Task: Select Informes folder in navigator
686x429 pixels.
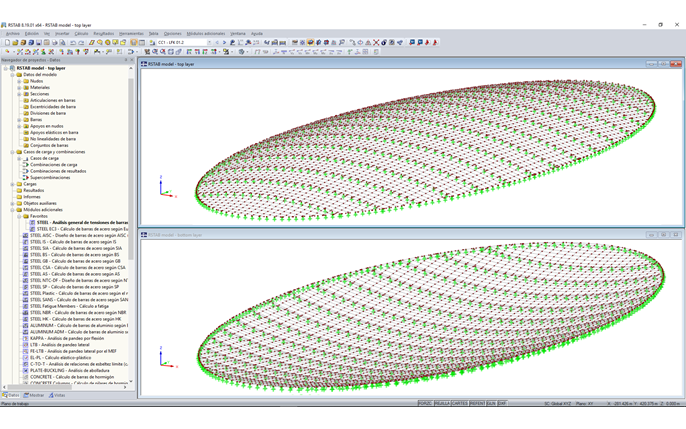Action: point(32,197)
